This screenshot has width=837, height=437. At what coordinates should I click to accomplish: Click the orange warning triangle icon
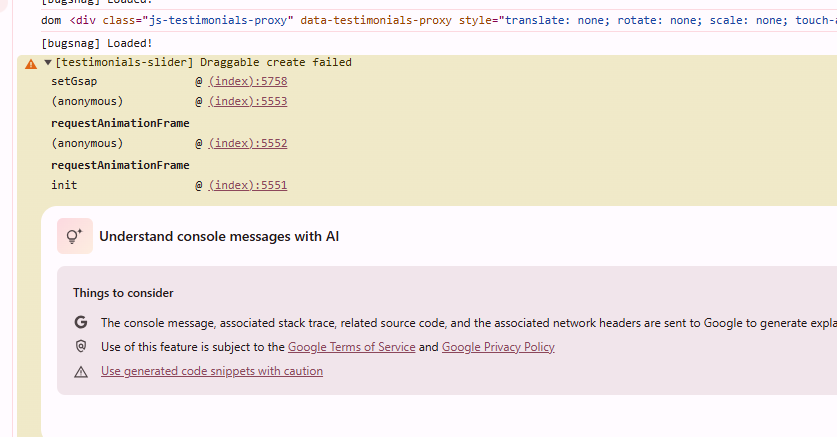[x=31, y=64]
